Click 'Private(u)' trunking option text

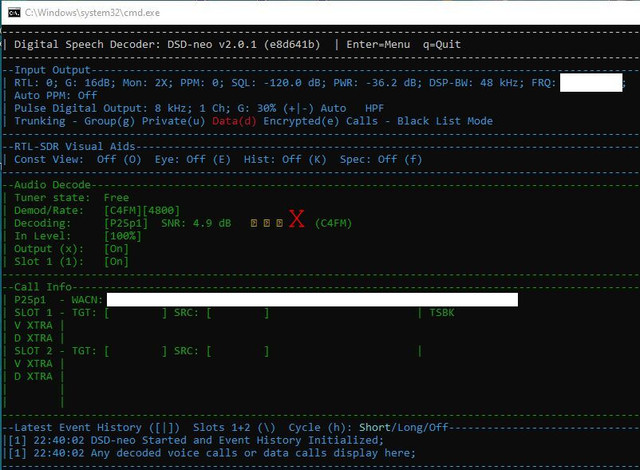click(173, 121)
